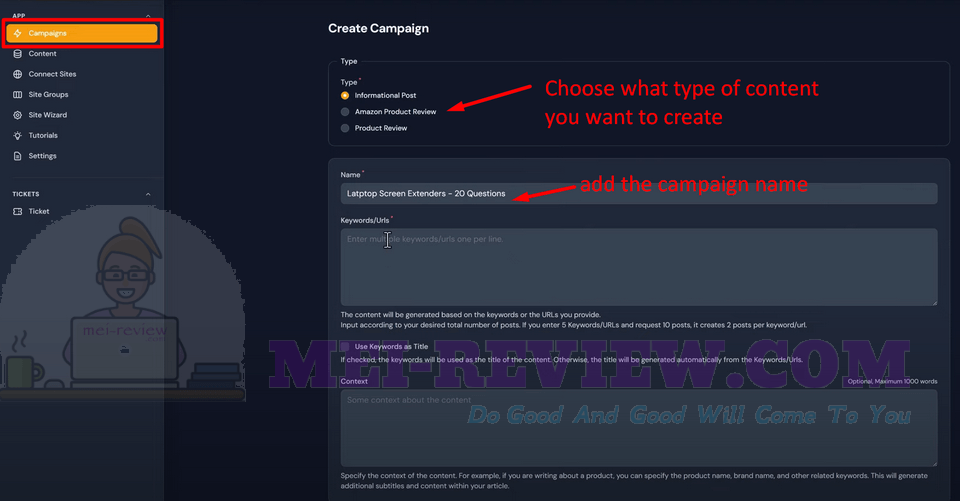
Task: Open the Campaigns menu item
Action: [x=81, y=33]
